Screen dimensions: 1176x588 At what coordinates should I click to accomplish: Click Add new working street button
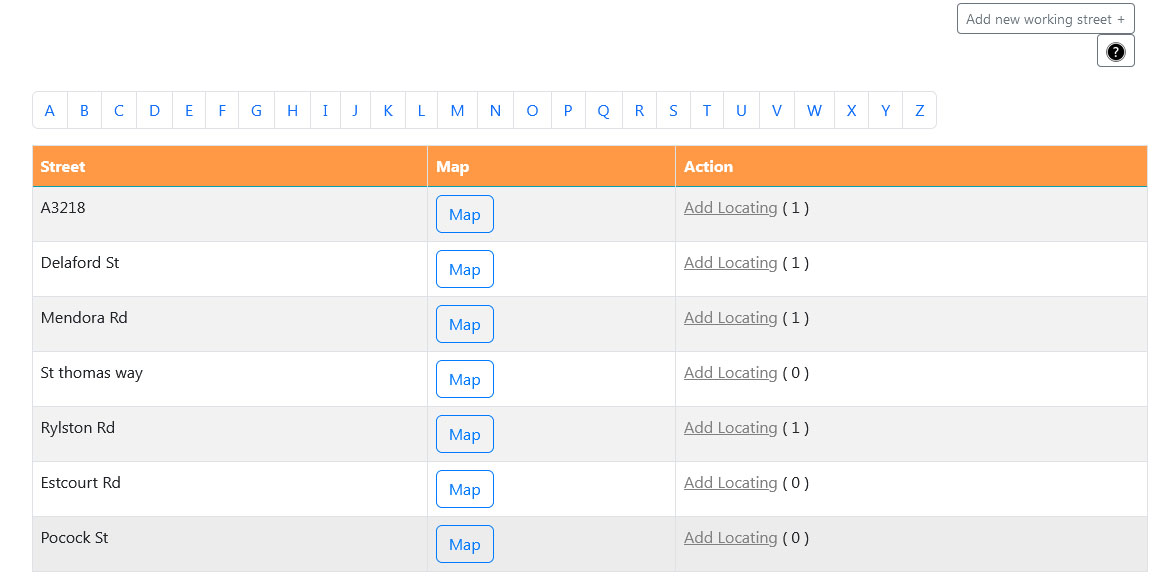1046,19
